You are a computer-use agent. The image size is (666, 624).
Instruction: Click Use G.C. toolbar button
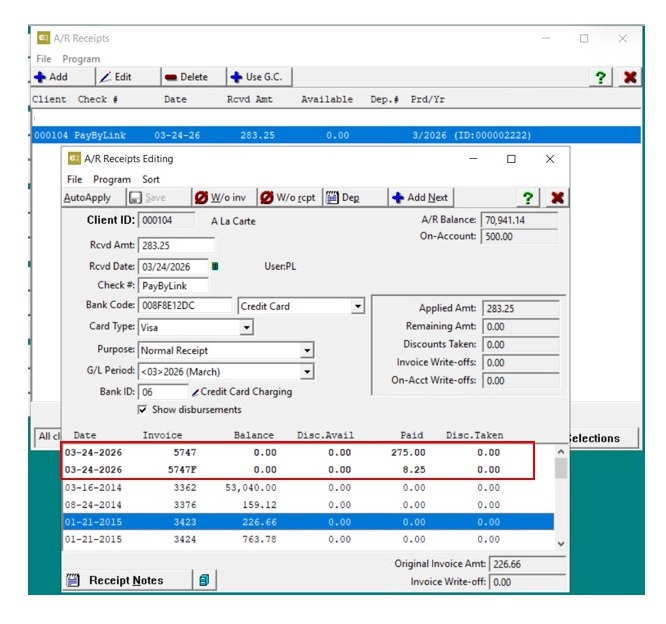pos(259,77)
